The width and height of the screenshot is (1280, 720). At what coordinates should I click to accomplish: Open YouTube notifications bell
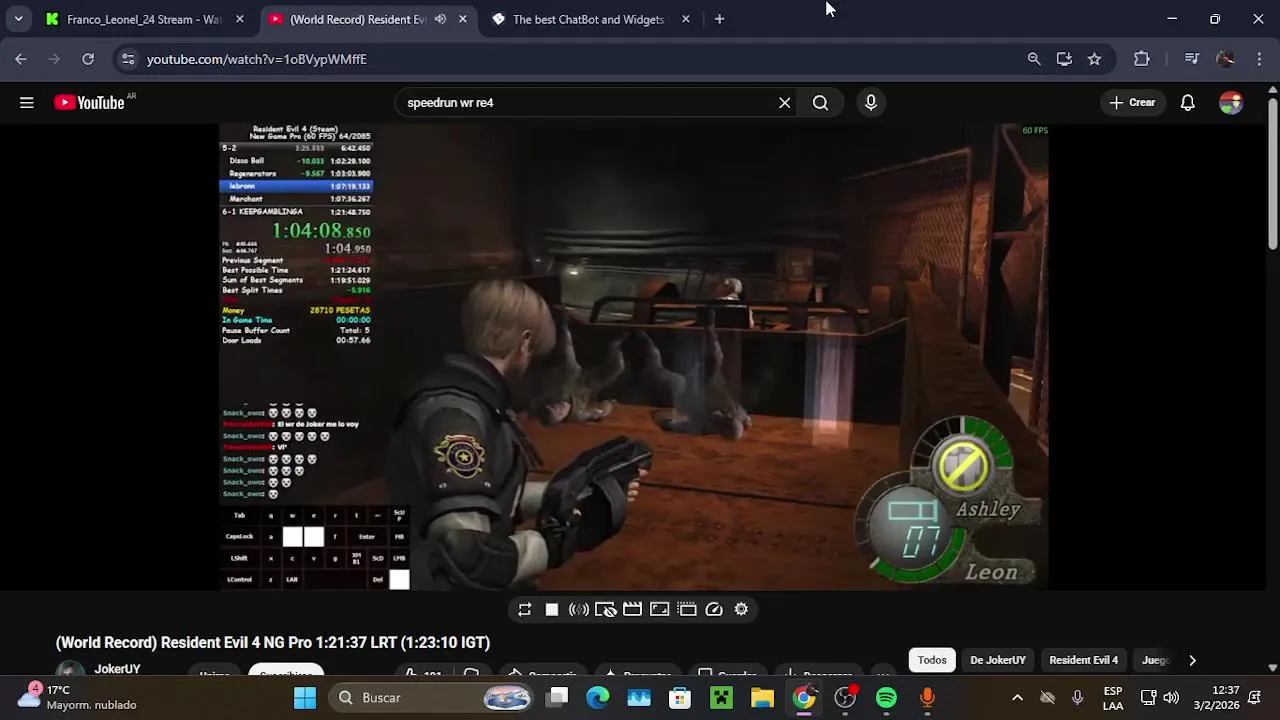(x=1188, y=102)
